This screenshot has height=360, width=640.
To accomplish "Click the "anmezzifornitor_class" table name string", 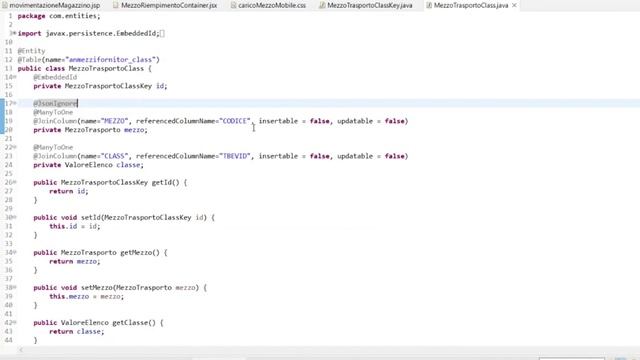I will [x=111, y=60].
